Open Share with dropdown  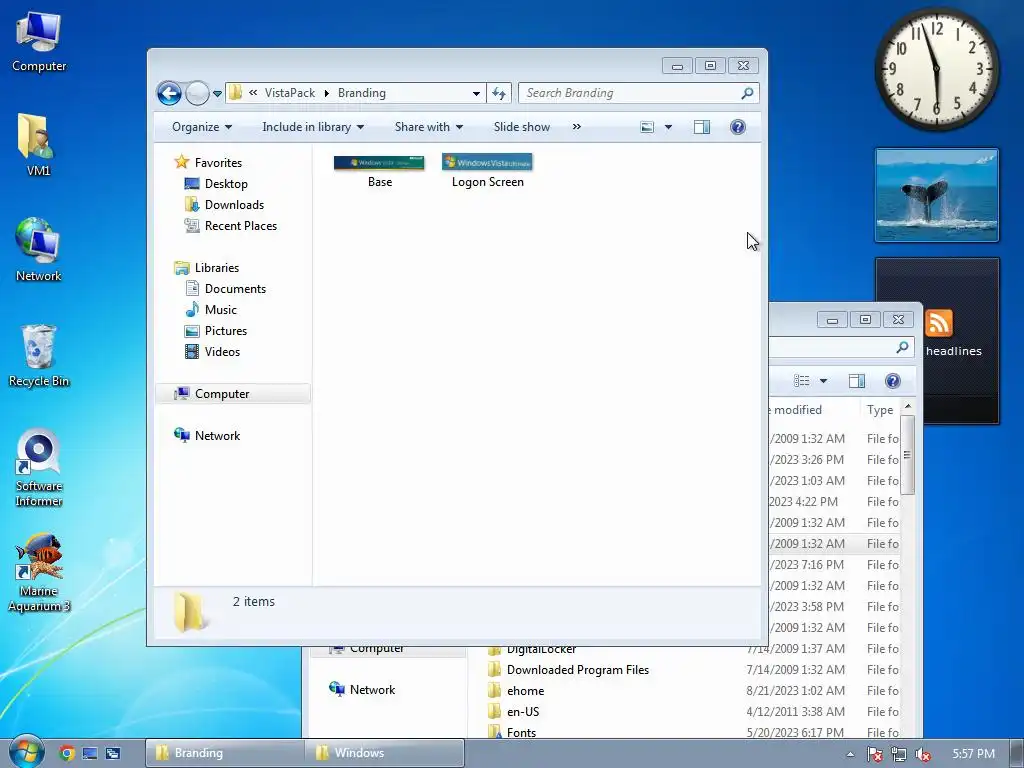click(x=428, y=127)
